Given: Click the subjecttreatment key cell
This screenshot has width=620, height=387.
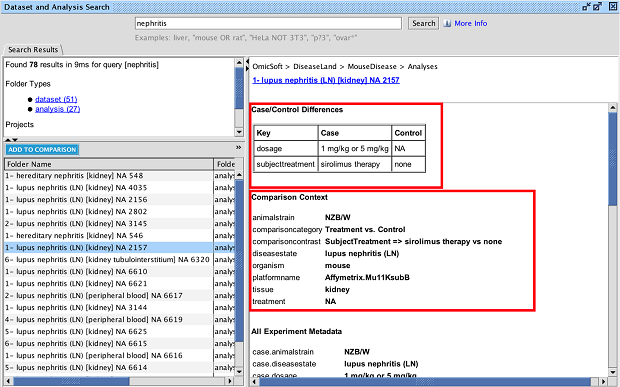Looking at the screenshot, I should point(286,164).
